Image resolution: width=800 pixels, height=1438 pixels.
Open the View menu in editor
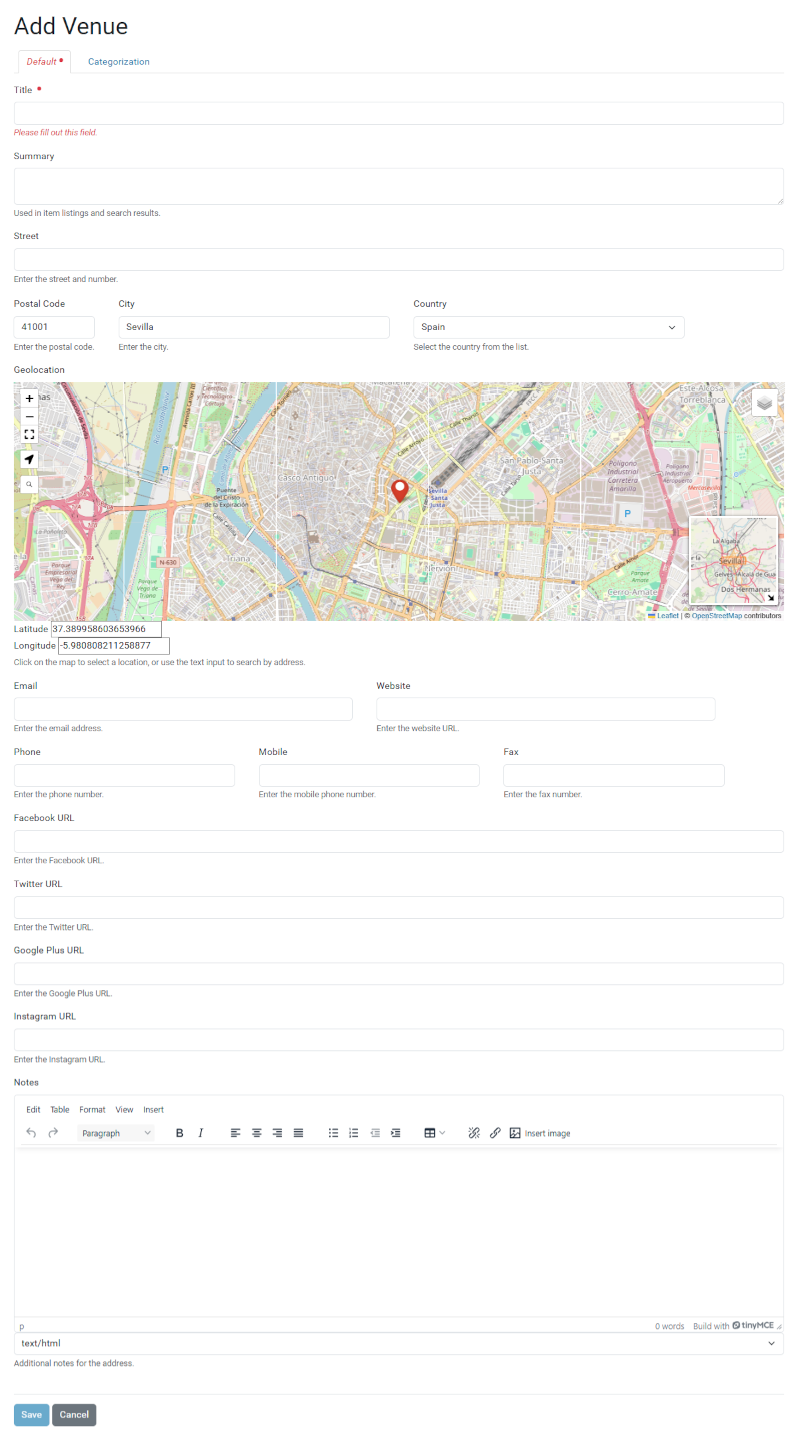point(124,1109)
